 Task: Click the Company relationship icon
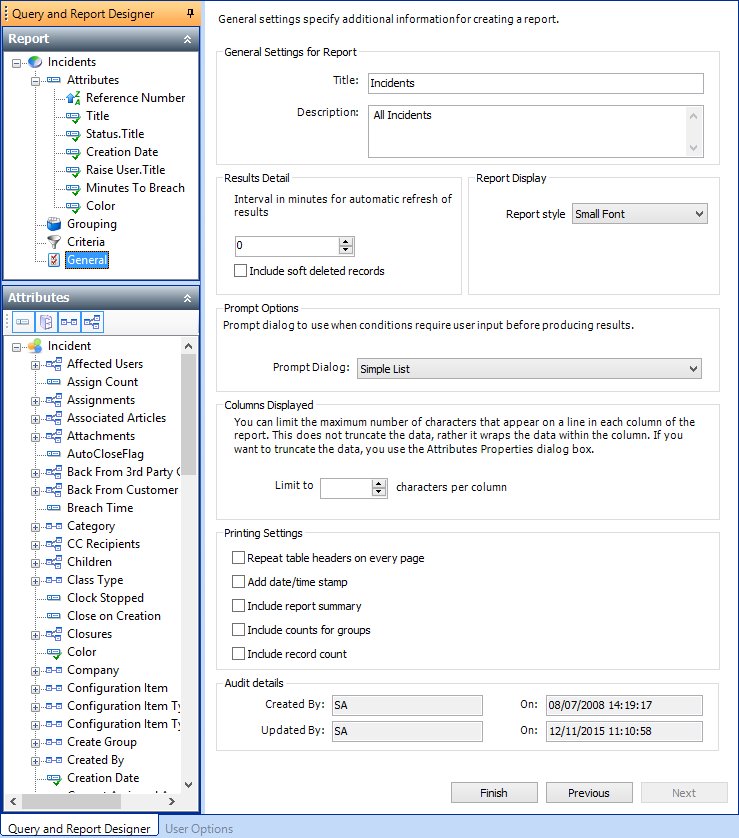54,670
